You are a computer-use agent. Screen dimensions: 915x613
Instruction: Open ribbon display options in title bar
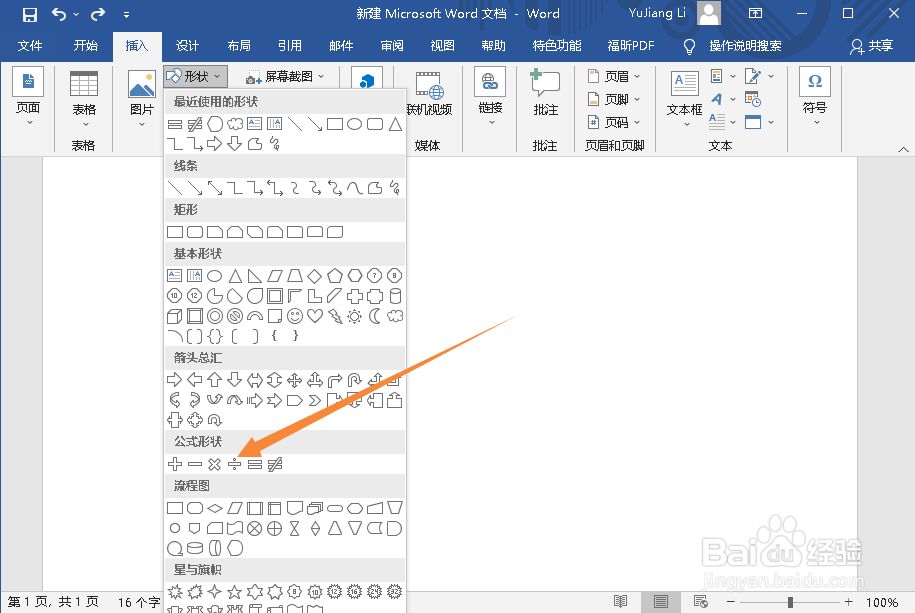pos(755,13)
